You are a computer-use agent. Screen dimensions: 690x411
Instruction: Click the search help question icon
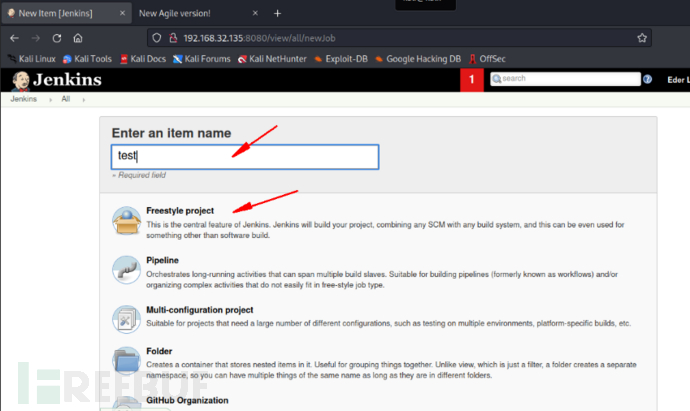[x=647, y=79]
